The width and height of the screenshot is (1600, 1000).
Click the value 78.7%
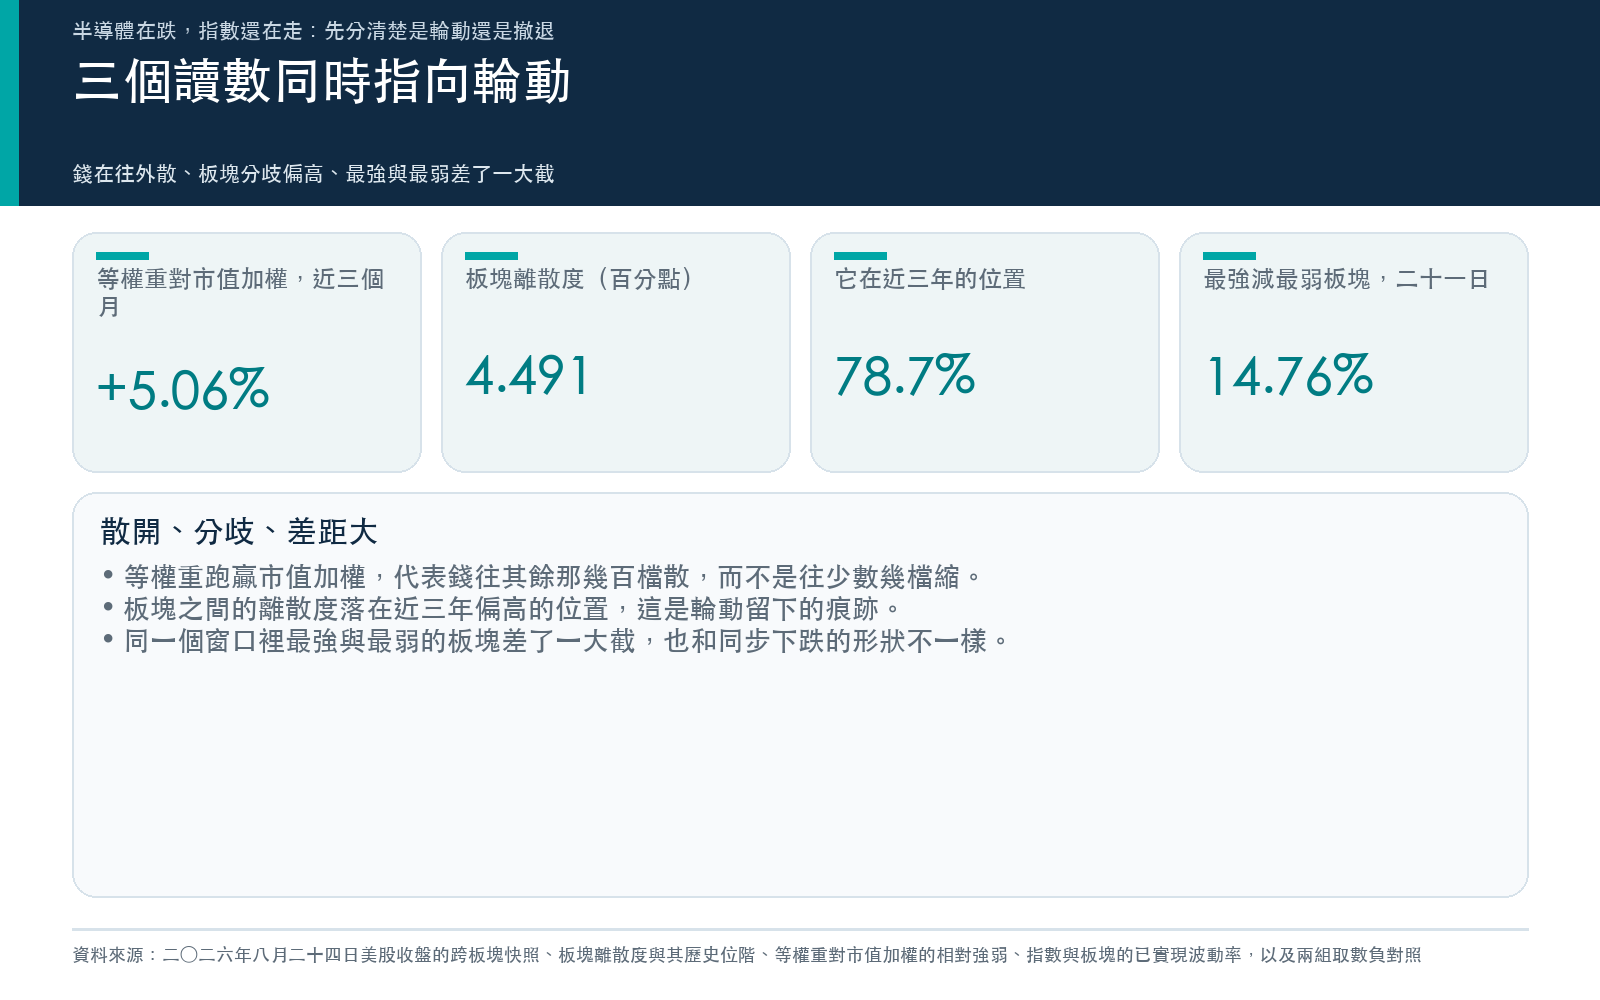tap(905, 376)
